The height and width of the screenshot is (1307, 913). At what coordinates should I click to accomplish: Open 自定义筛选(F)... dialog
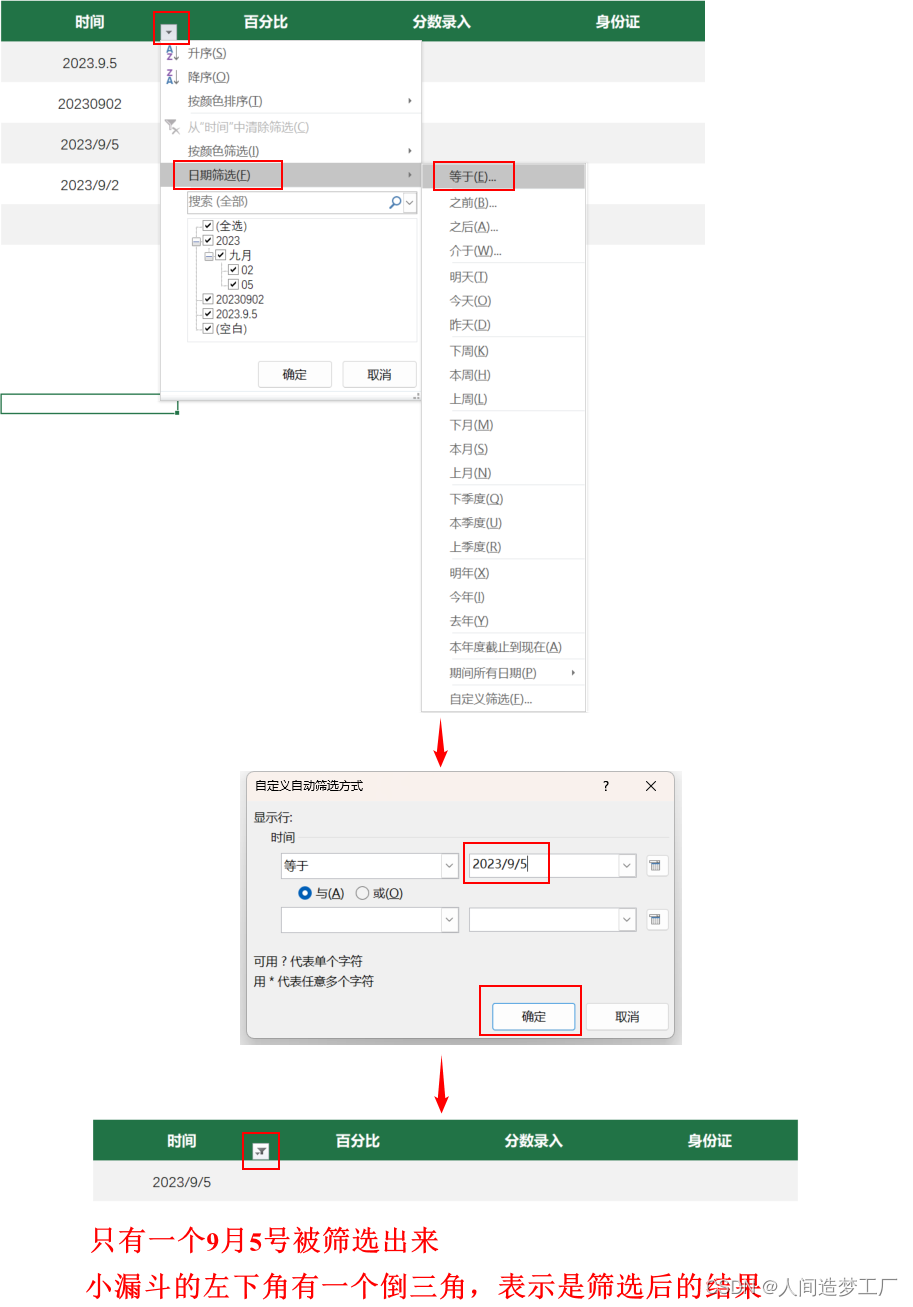(x=503, y=699)
